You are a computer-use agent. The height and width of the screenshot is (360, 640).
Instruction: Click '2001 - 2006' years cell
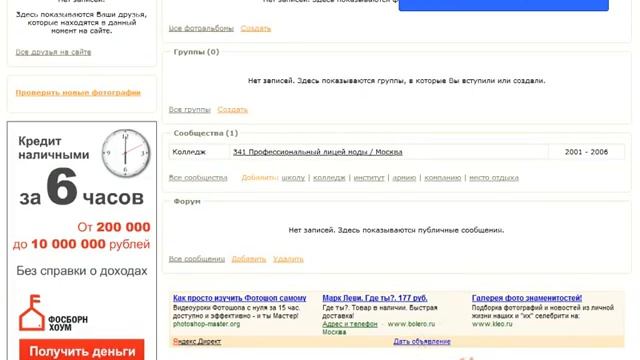586,152
